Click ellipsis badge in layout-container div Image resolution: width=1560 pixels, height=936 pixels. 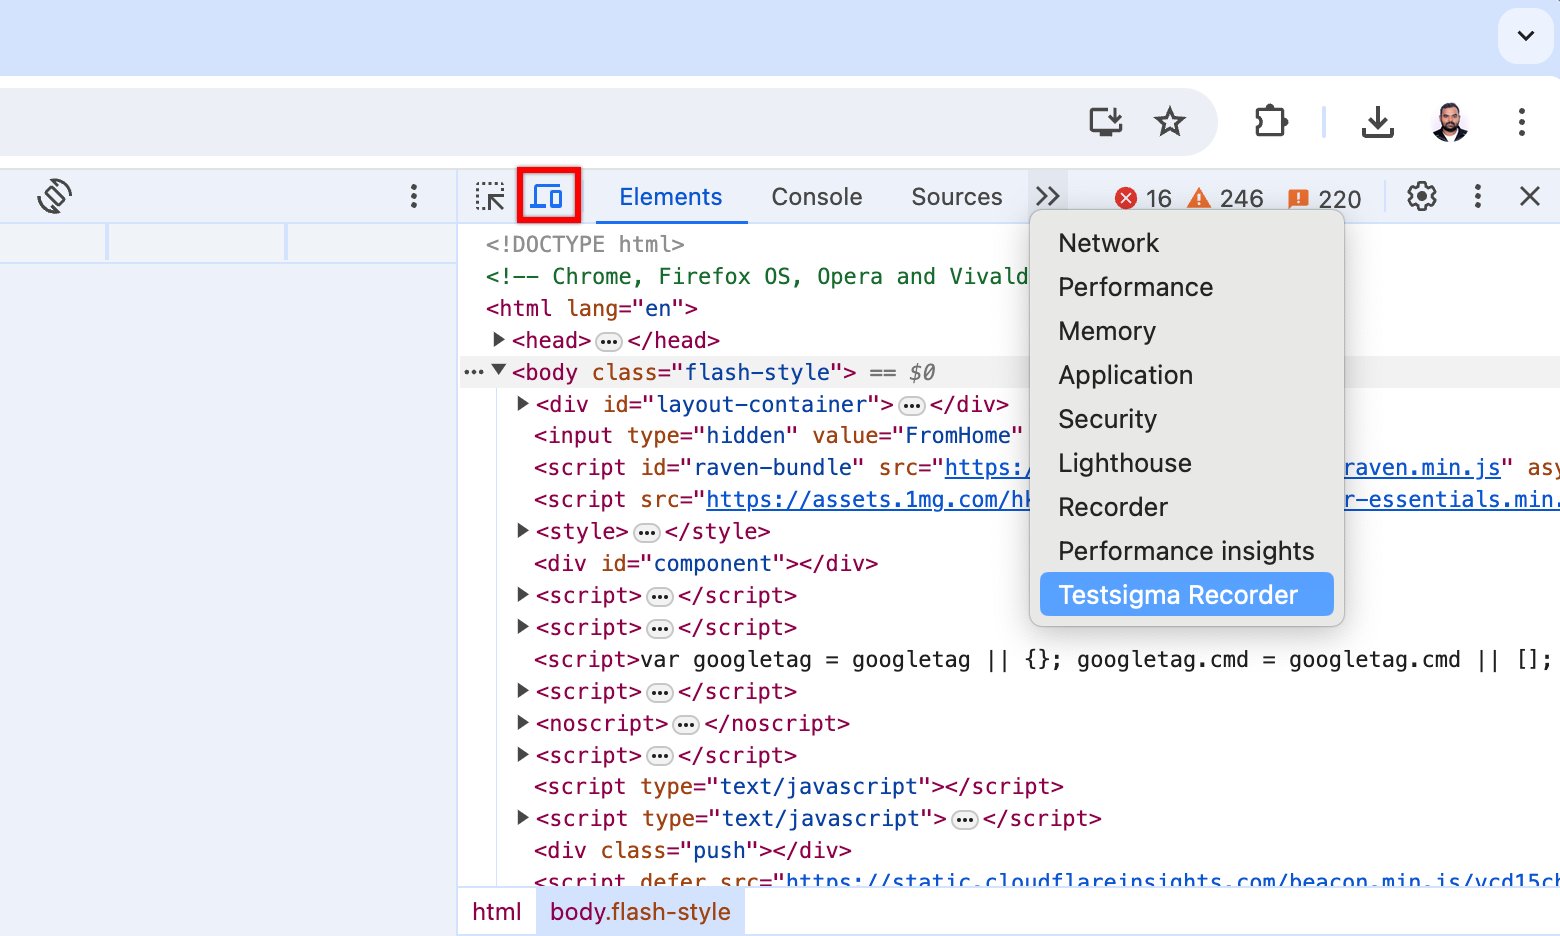(912, 406)
